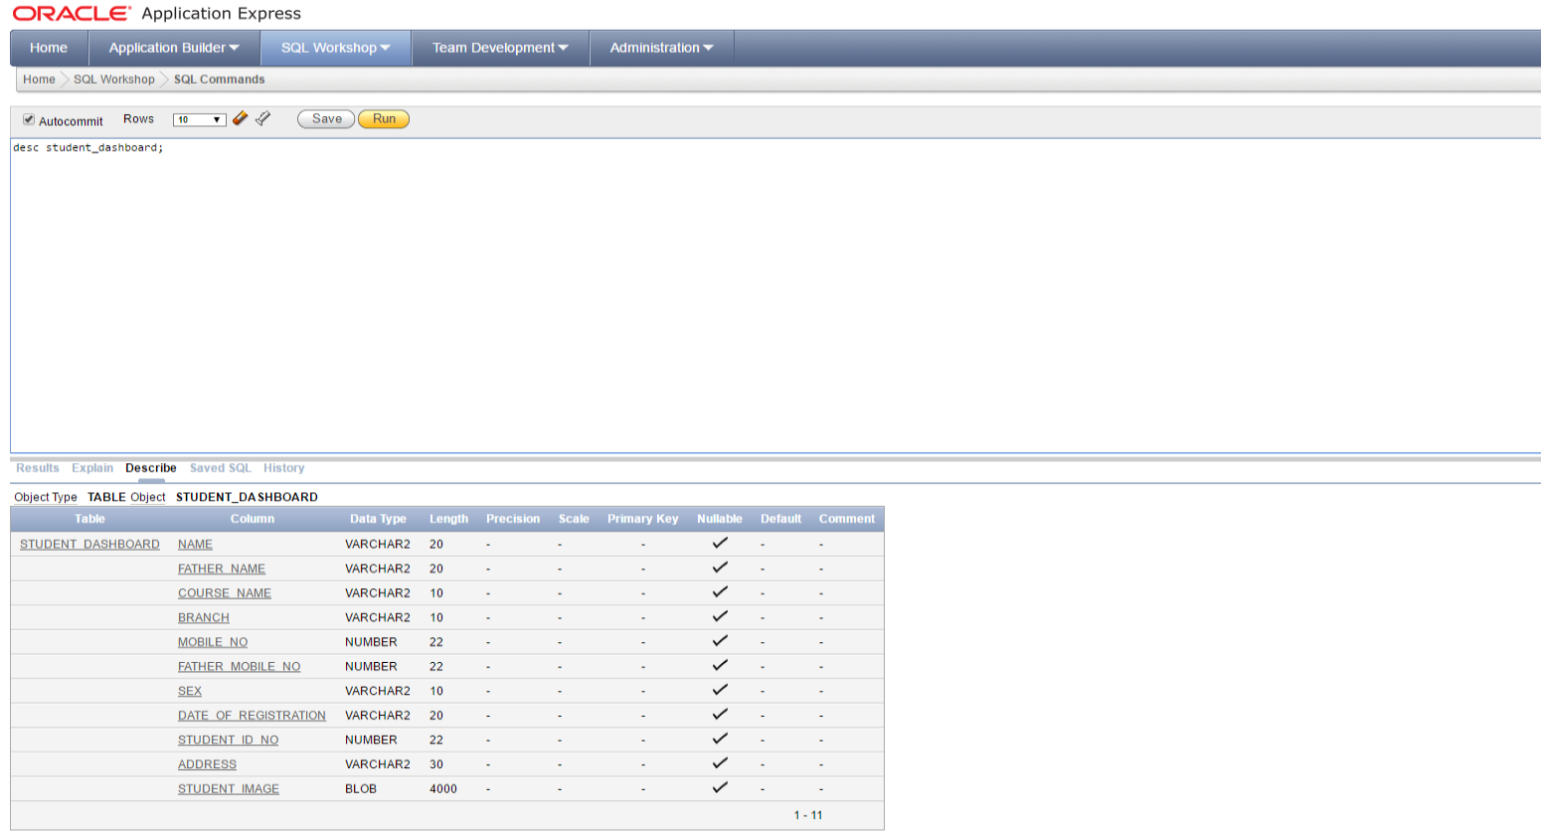Click the MOBILE_NO column link
1541x831 pixels.
[x=212, y=641]
